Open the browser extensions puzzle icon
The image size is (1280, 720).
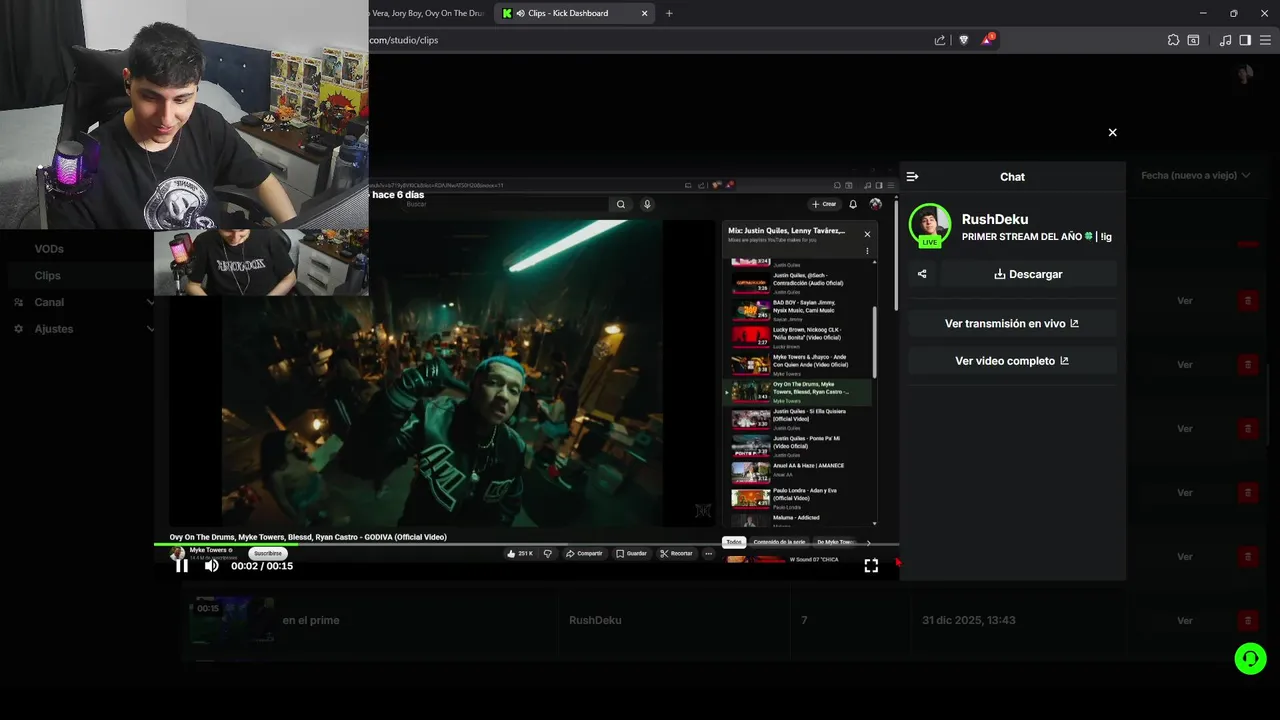click(x=1173, y=40)
